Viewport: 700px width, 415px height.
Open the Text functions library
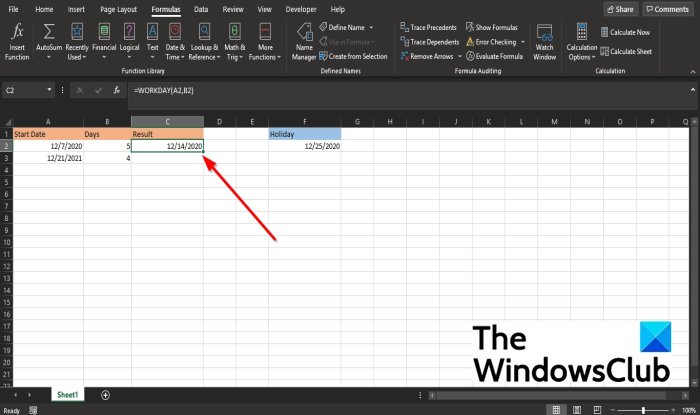click(x=152, y=42)
